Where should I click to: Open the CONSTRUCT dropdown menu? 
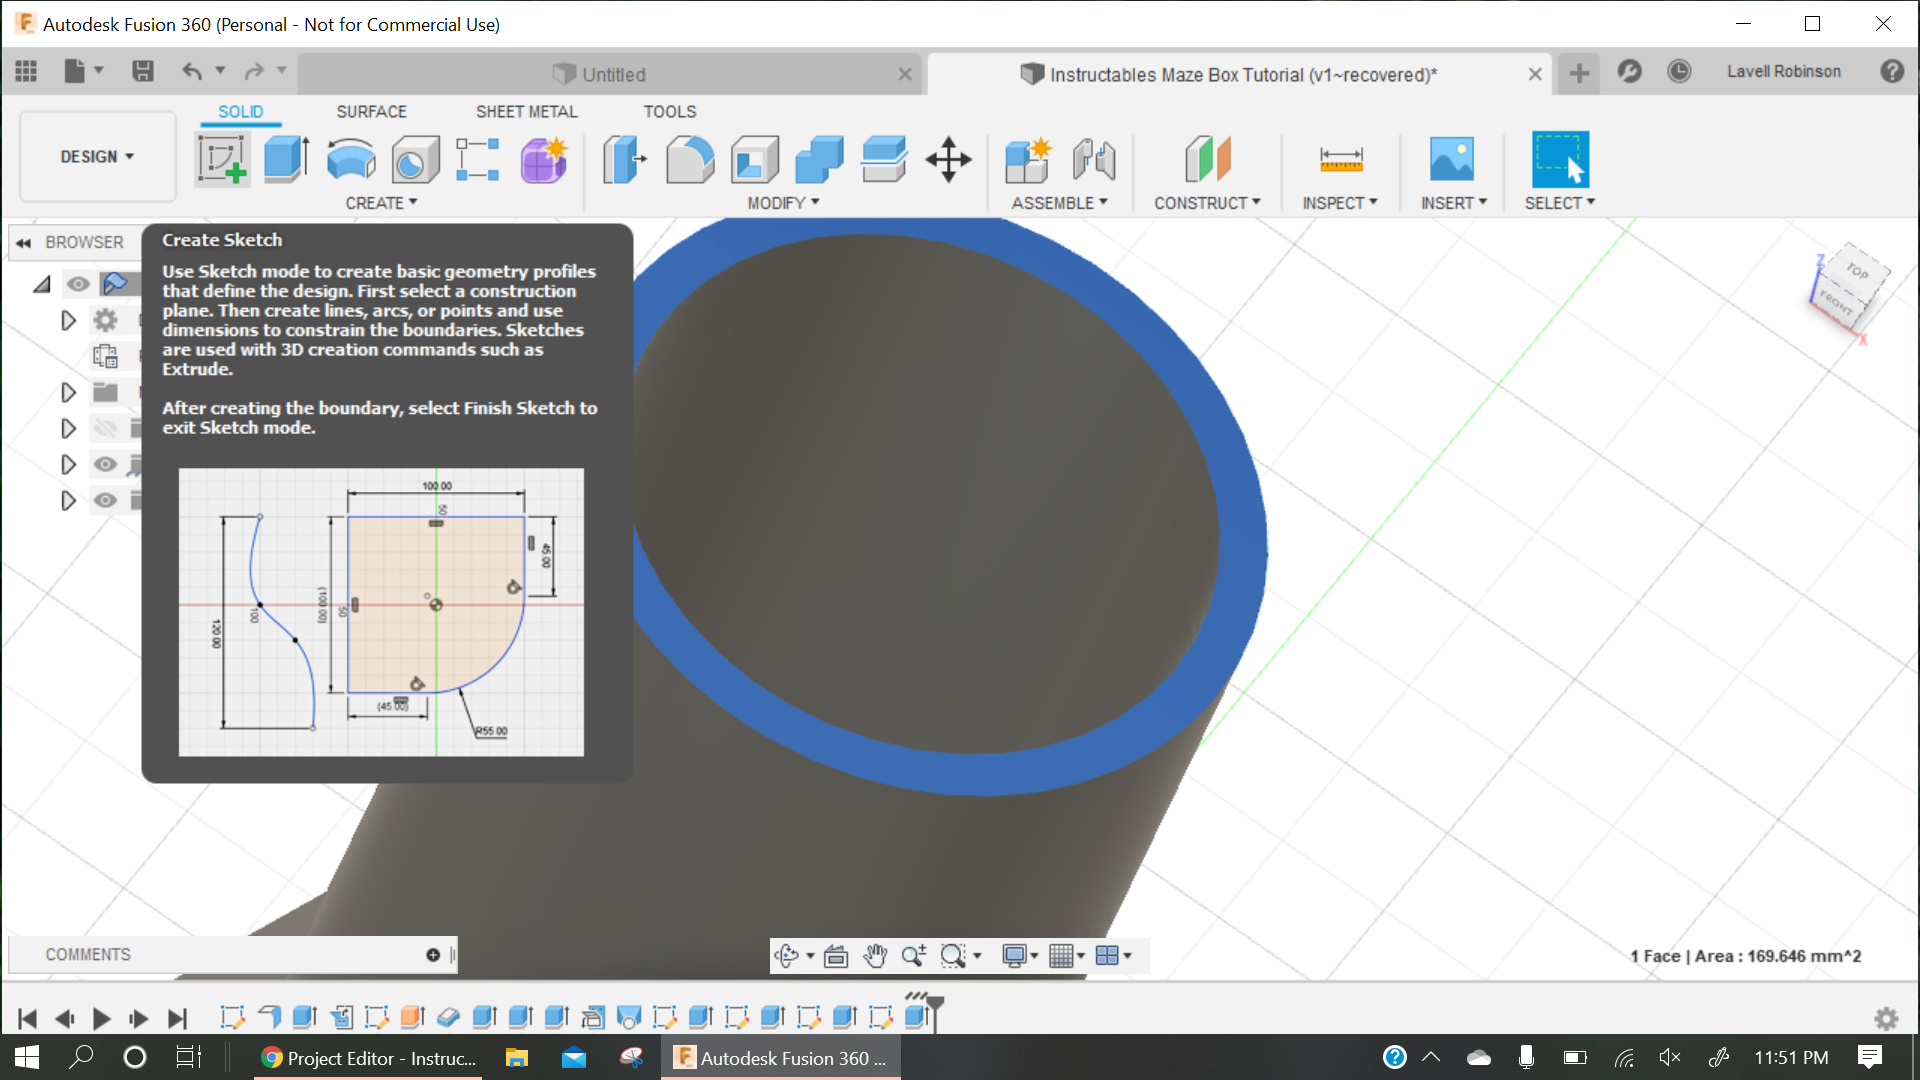pos(1207,203)
